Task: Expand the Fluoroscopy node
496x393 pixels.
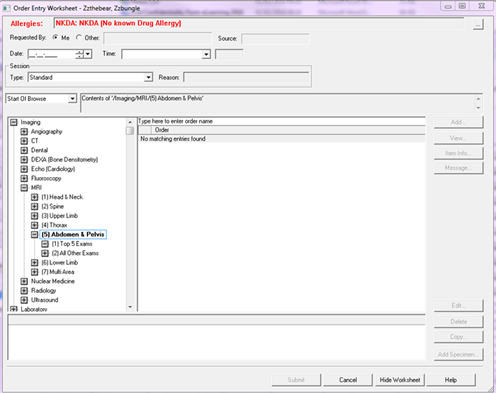Action: [24, 178]
